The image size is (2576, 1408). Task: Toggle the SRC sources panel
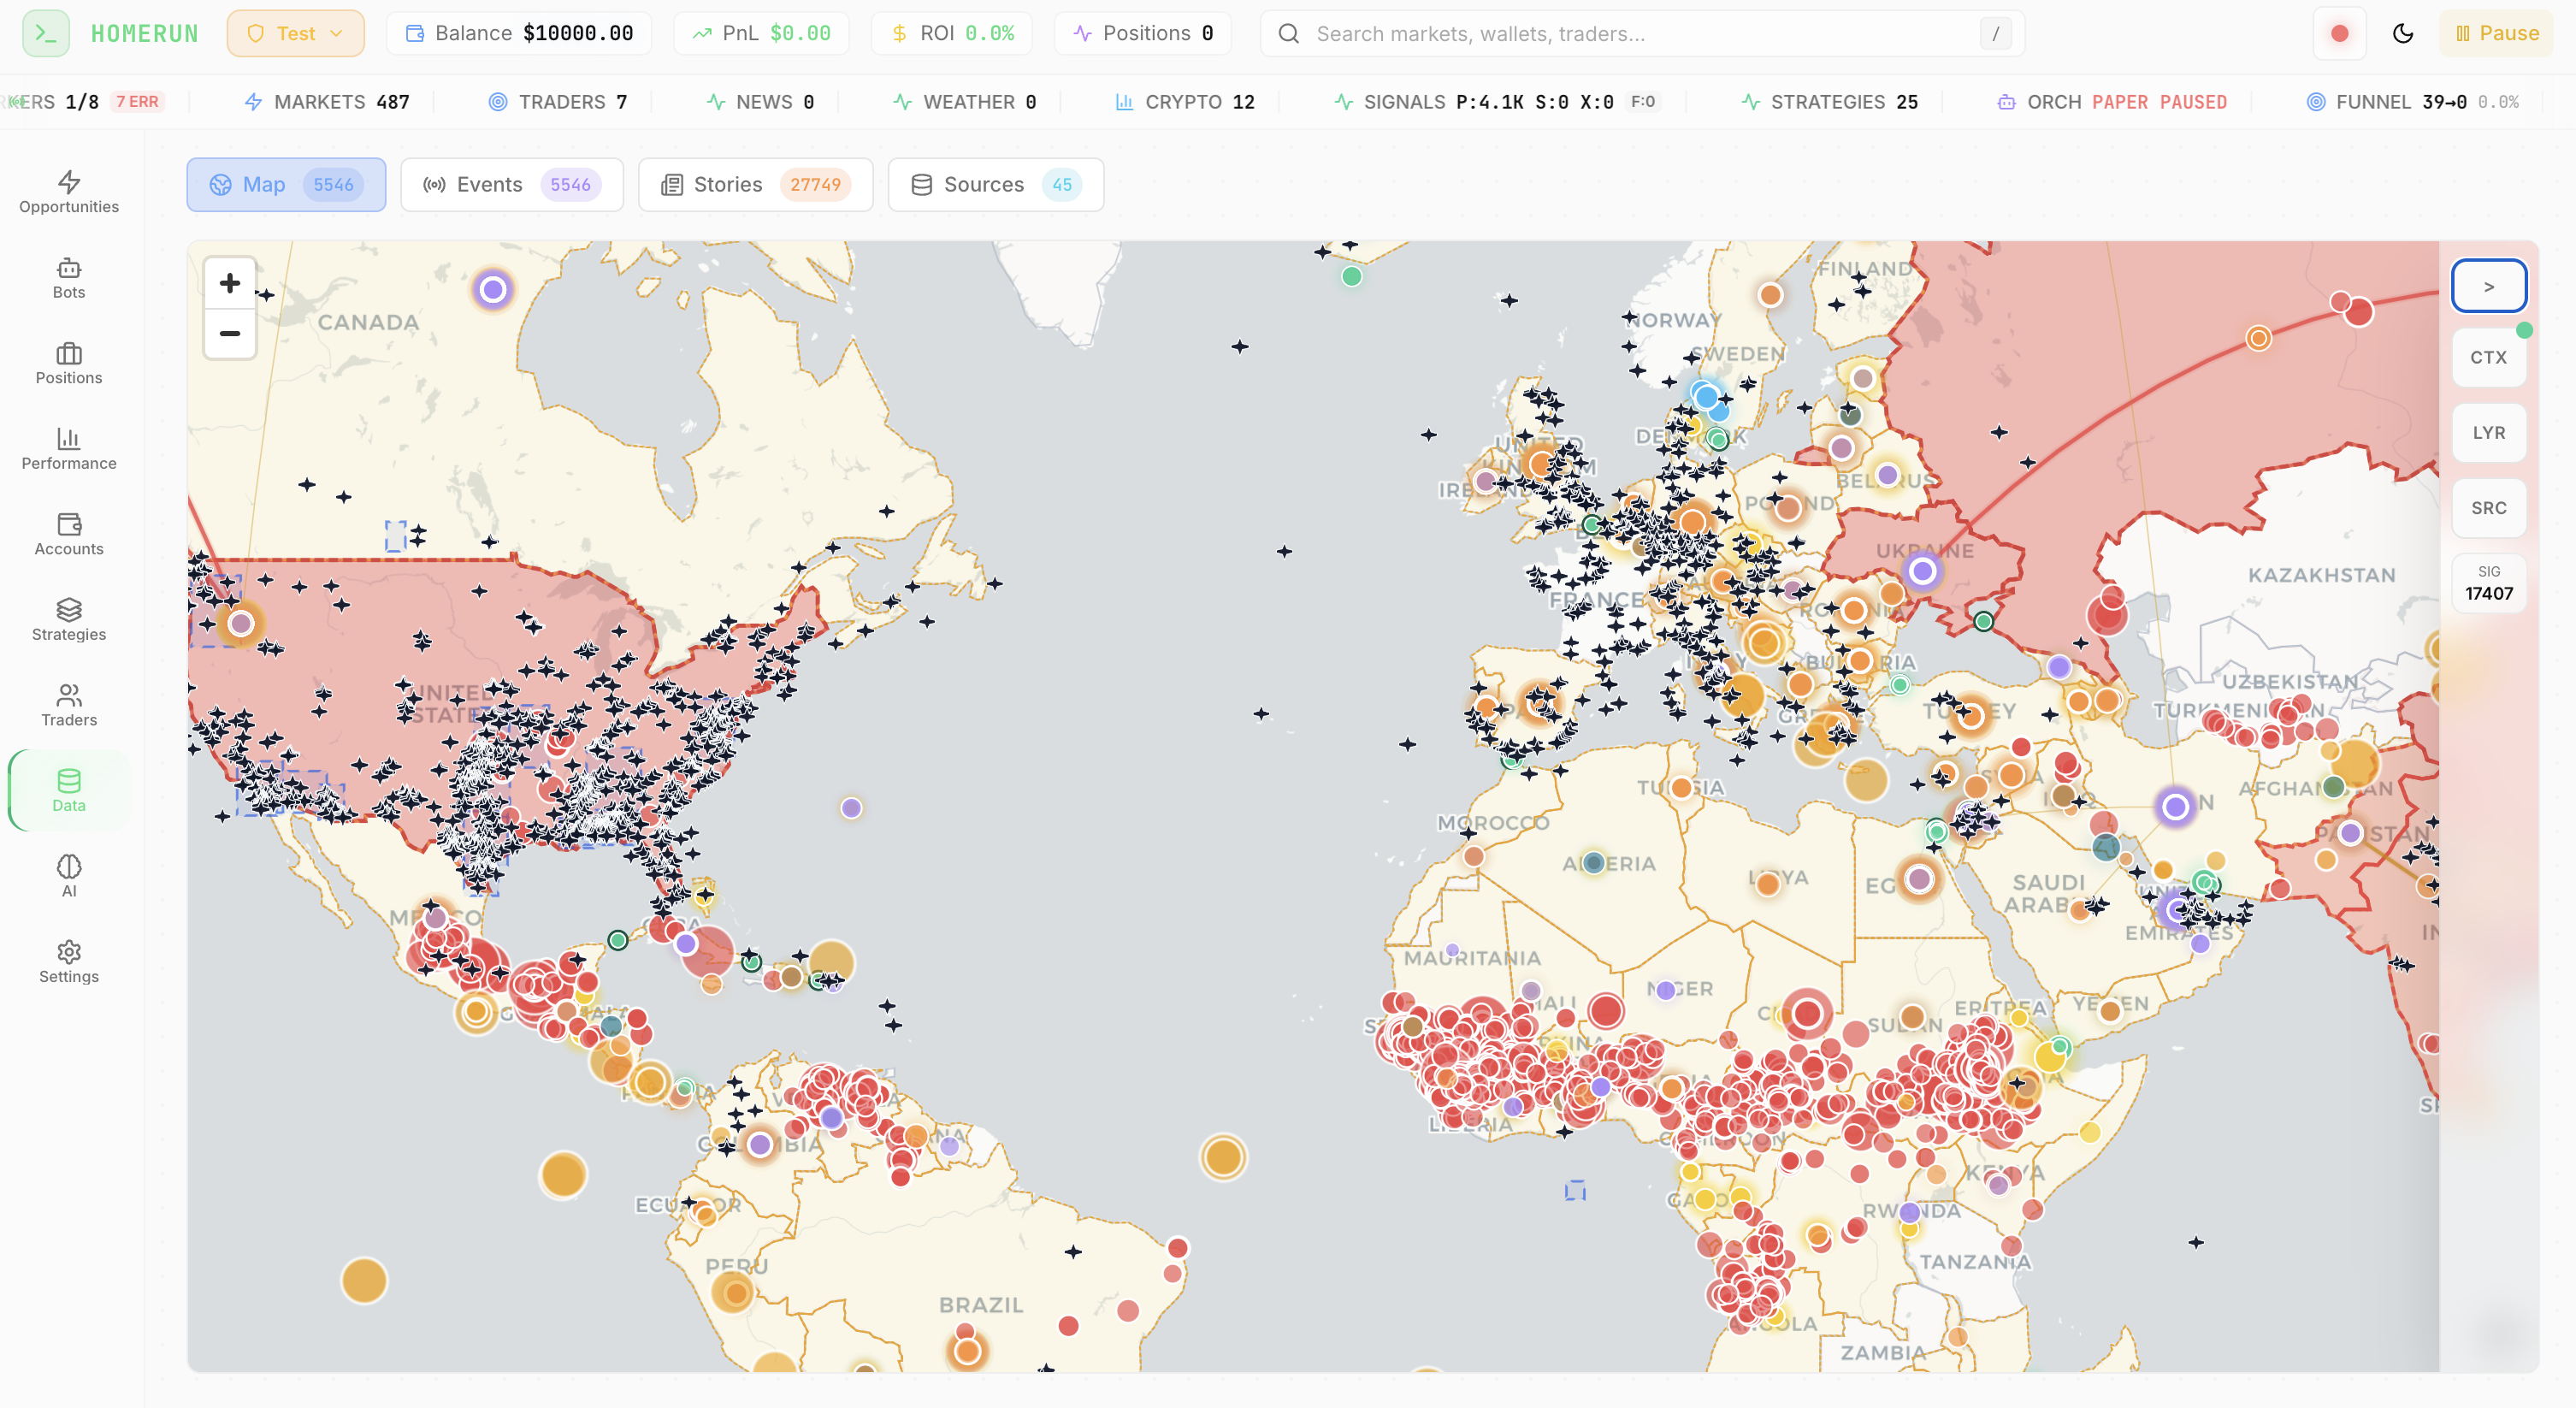click(x=2488, y=507)
